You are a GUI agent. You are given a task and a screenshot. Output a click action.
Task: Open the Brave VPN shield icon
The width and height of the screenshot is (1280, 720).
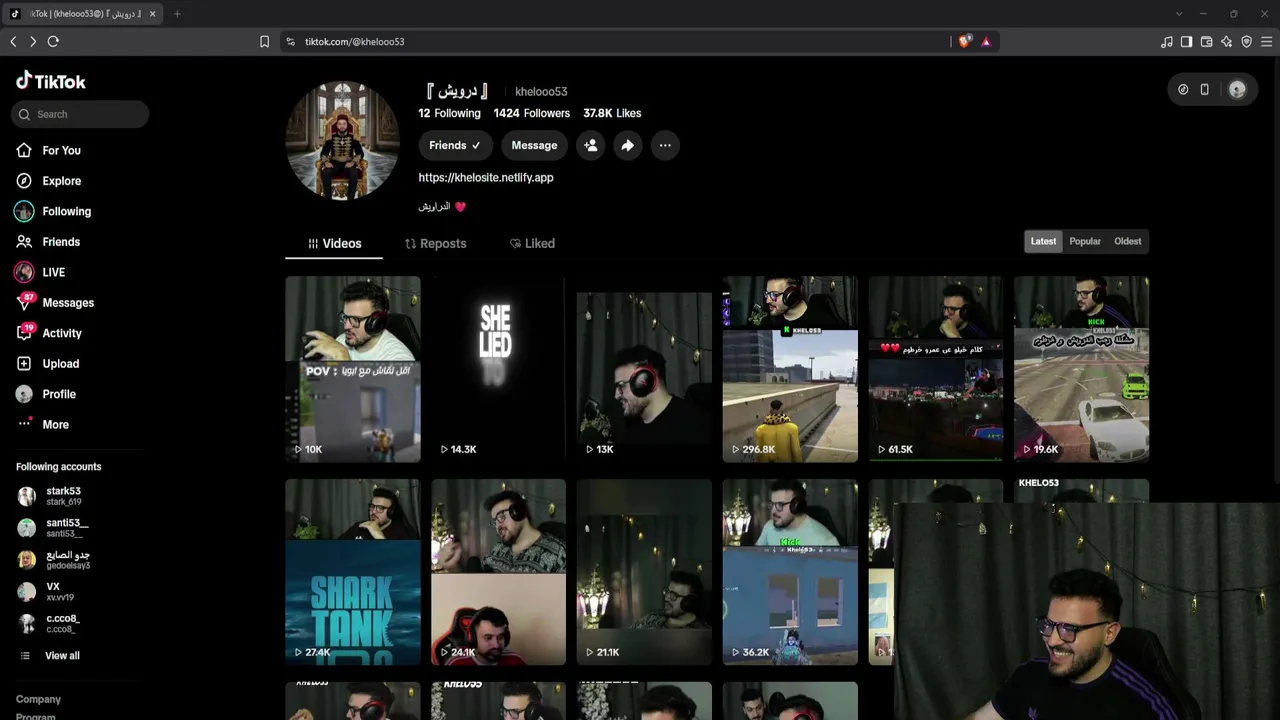[x=1246, y=42]
